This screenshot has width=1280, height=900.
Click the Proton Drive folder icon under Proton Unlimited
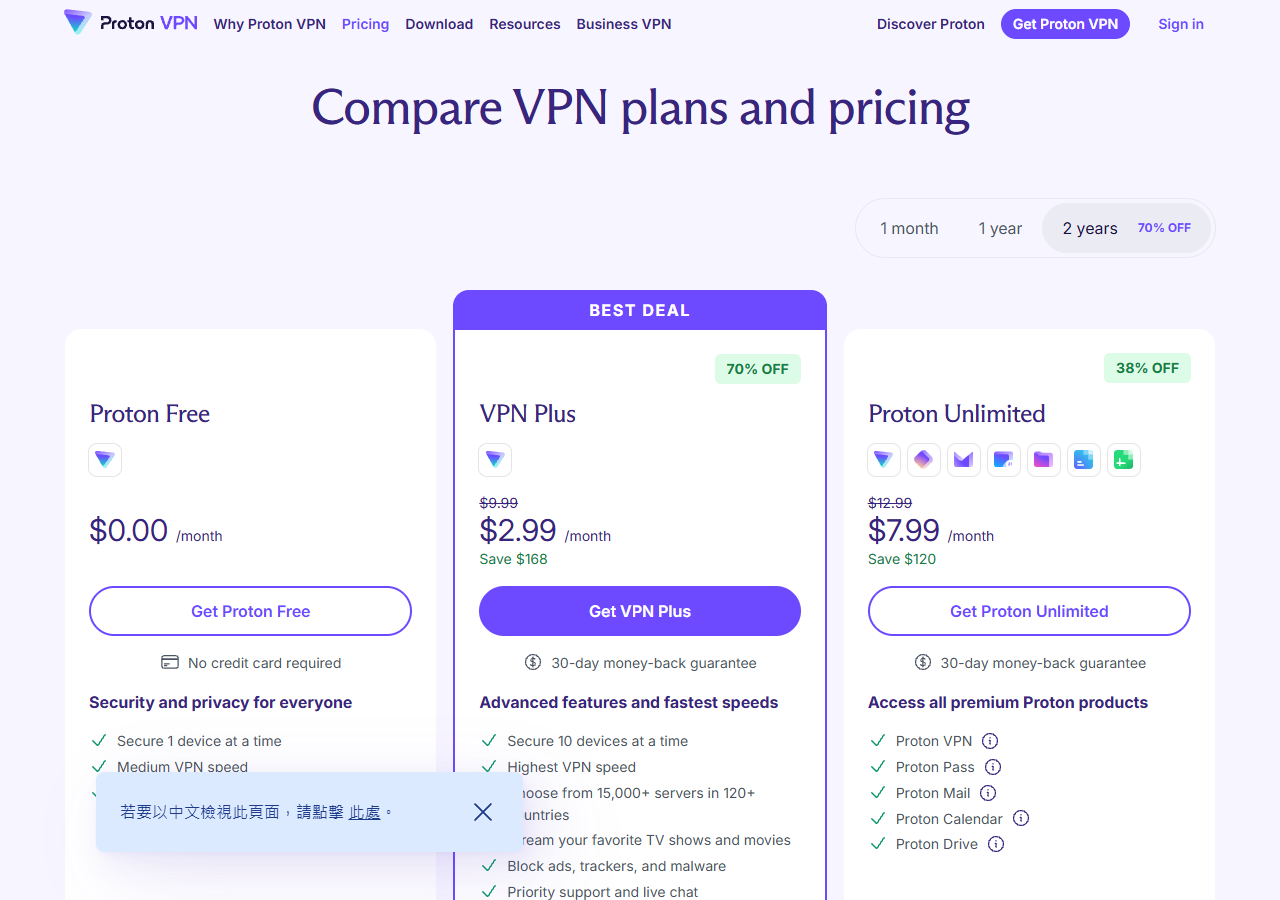pyautogui.click(x=1044, y=460)
